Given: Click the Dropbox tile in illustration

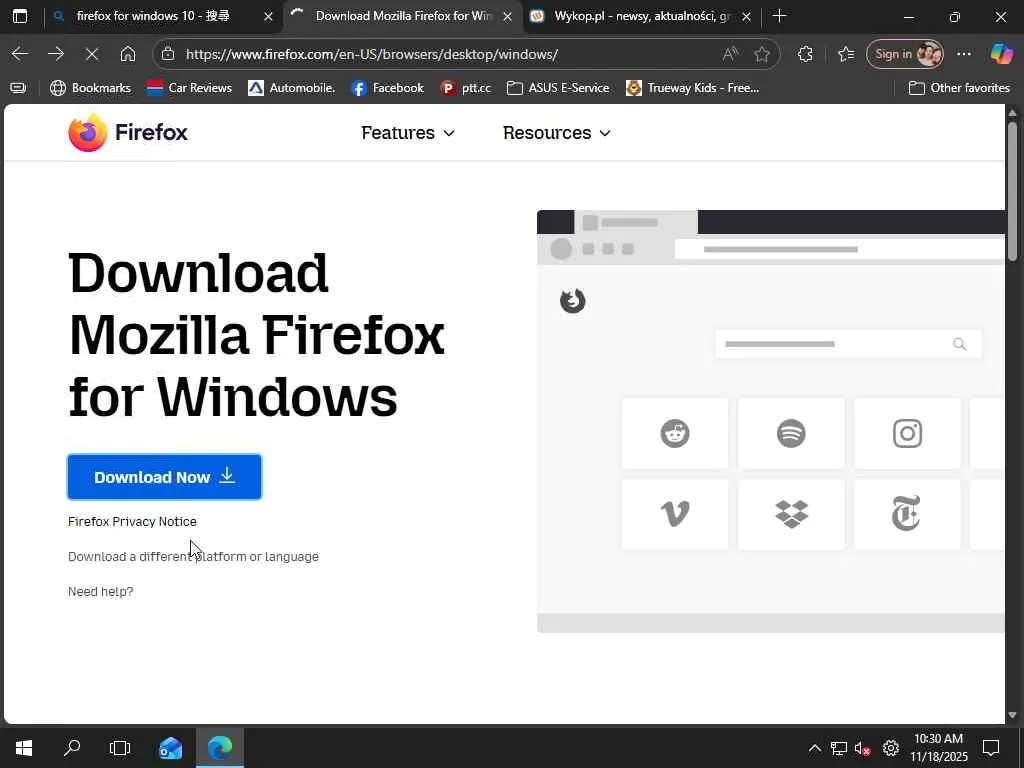Looking at the screenshot, I should click(791, 514).
